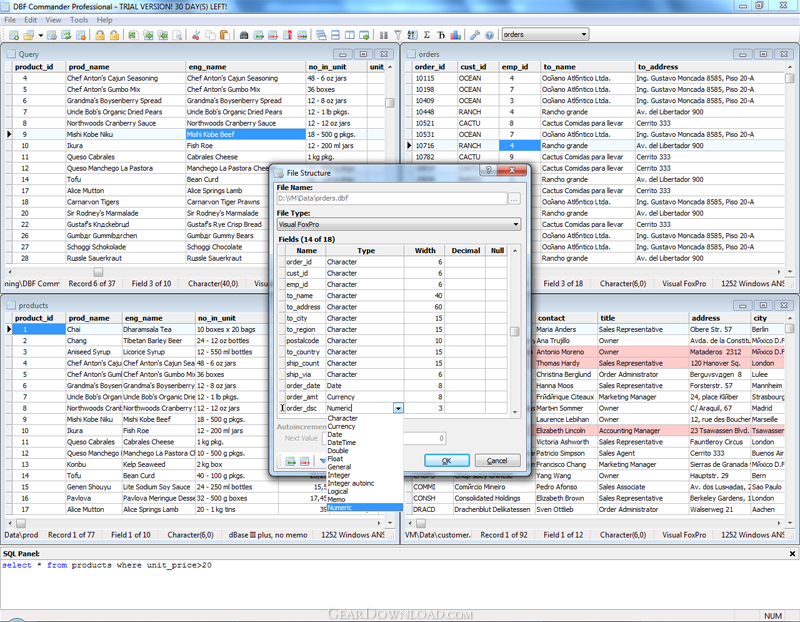Image resolution: width=800 pixels, height=622 pixels.
Task: Click the 'Type' column header in fields grid
Action: (x=365, y=251)
